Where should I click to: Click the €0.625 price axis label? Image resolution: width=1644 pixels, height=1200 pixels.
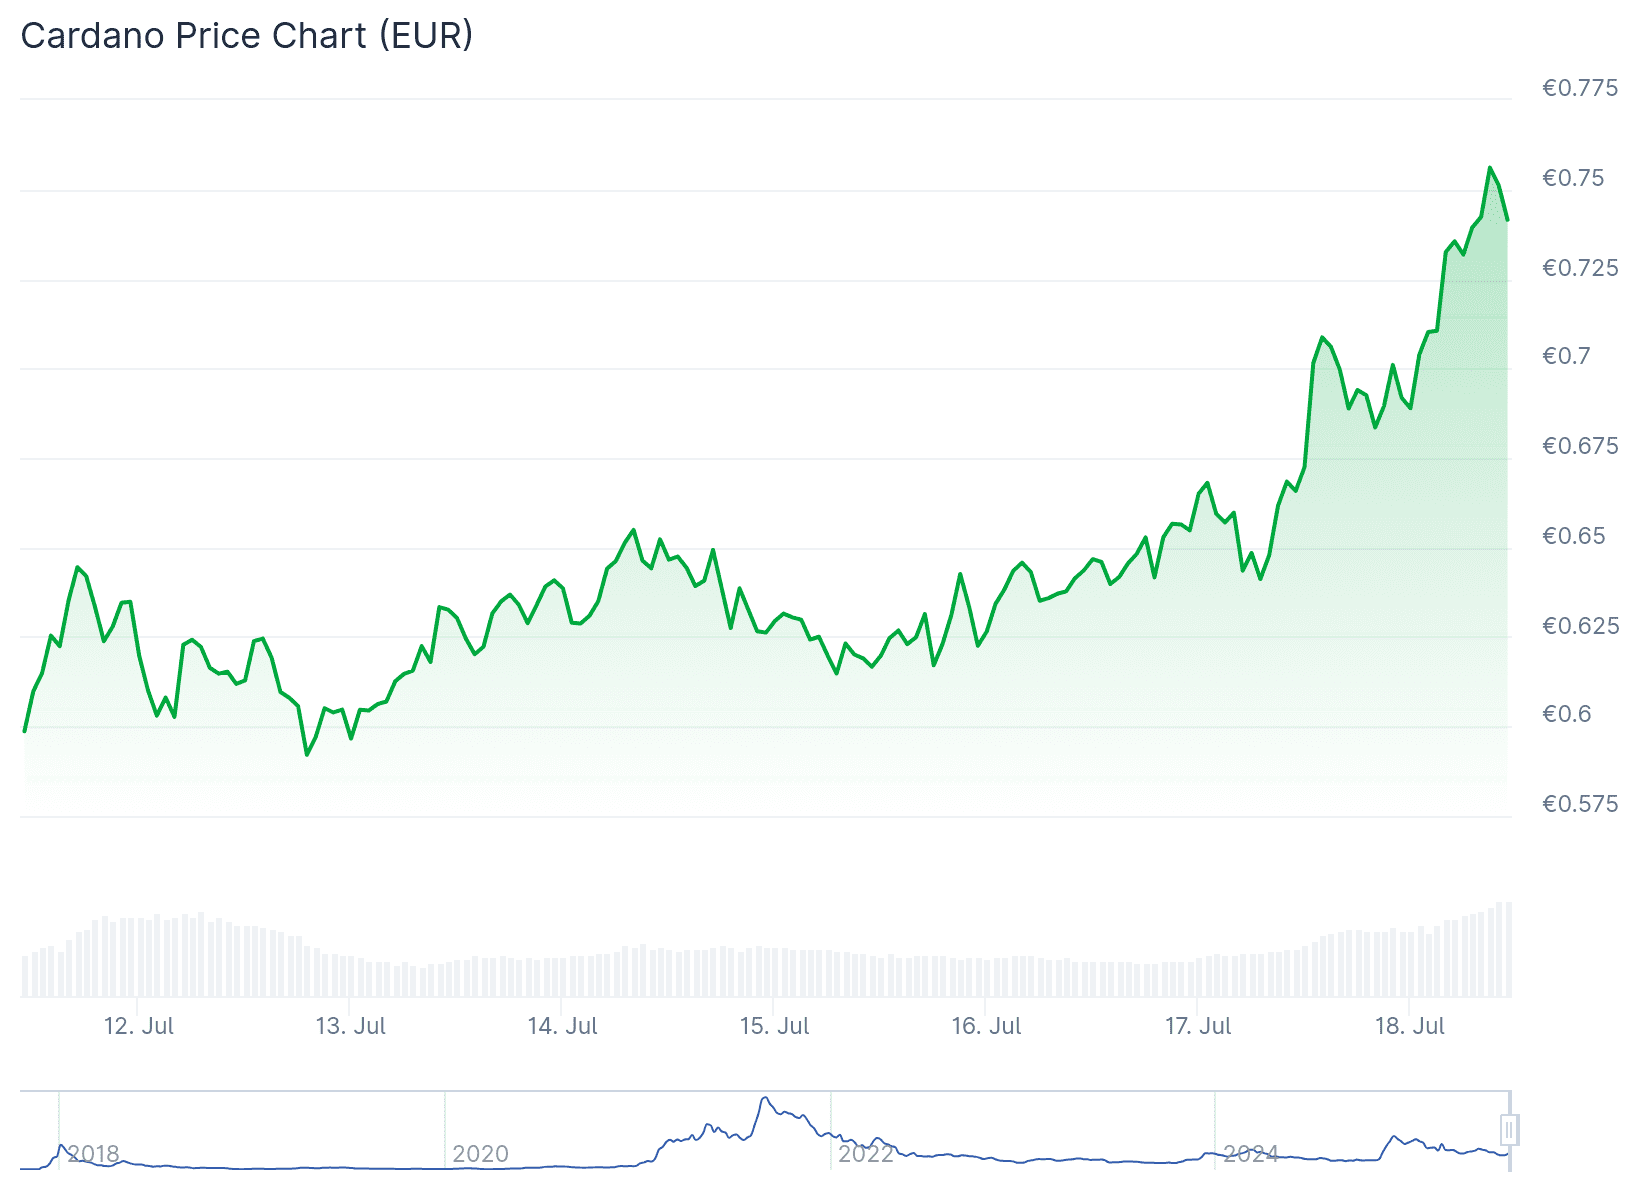coord(1580,626)
